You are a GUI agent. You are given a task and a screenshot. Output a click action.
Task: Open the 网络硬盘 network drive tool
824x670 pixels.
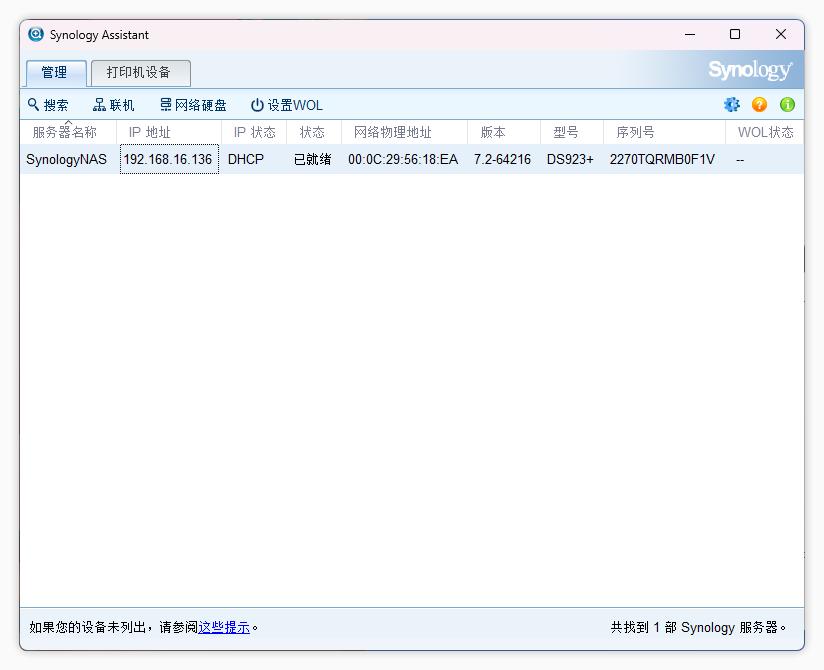click(193, 105)
